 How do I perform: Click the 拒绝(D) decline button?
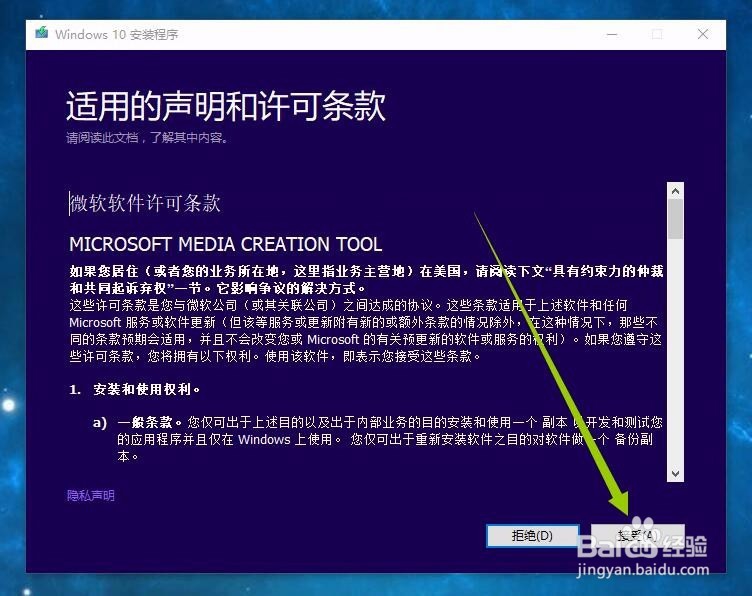click(x=532, y=535)
